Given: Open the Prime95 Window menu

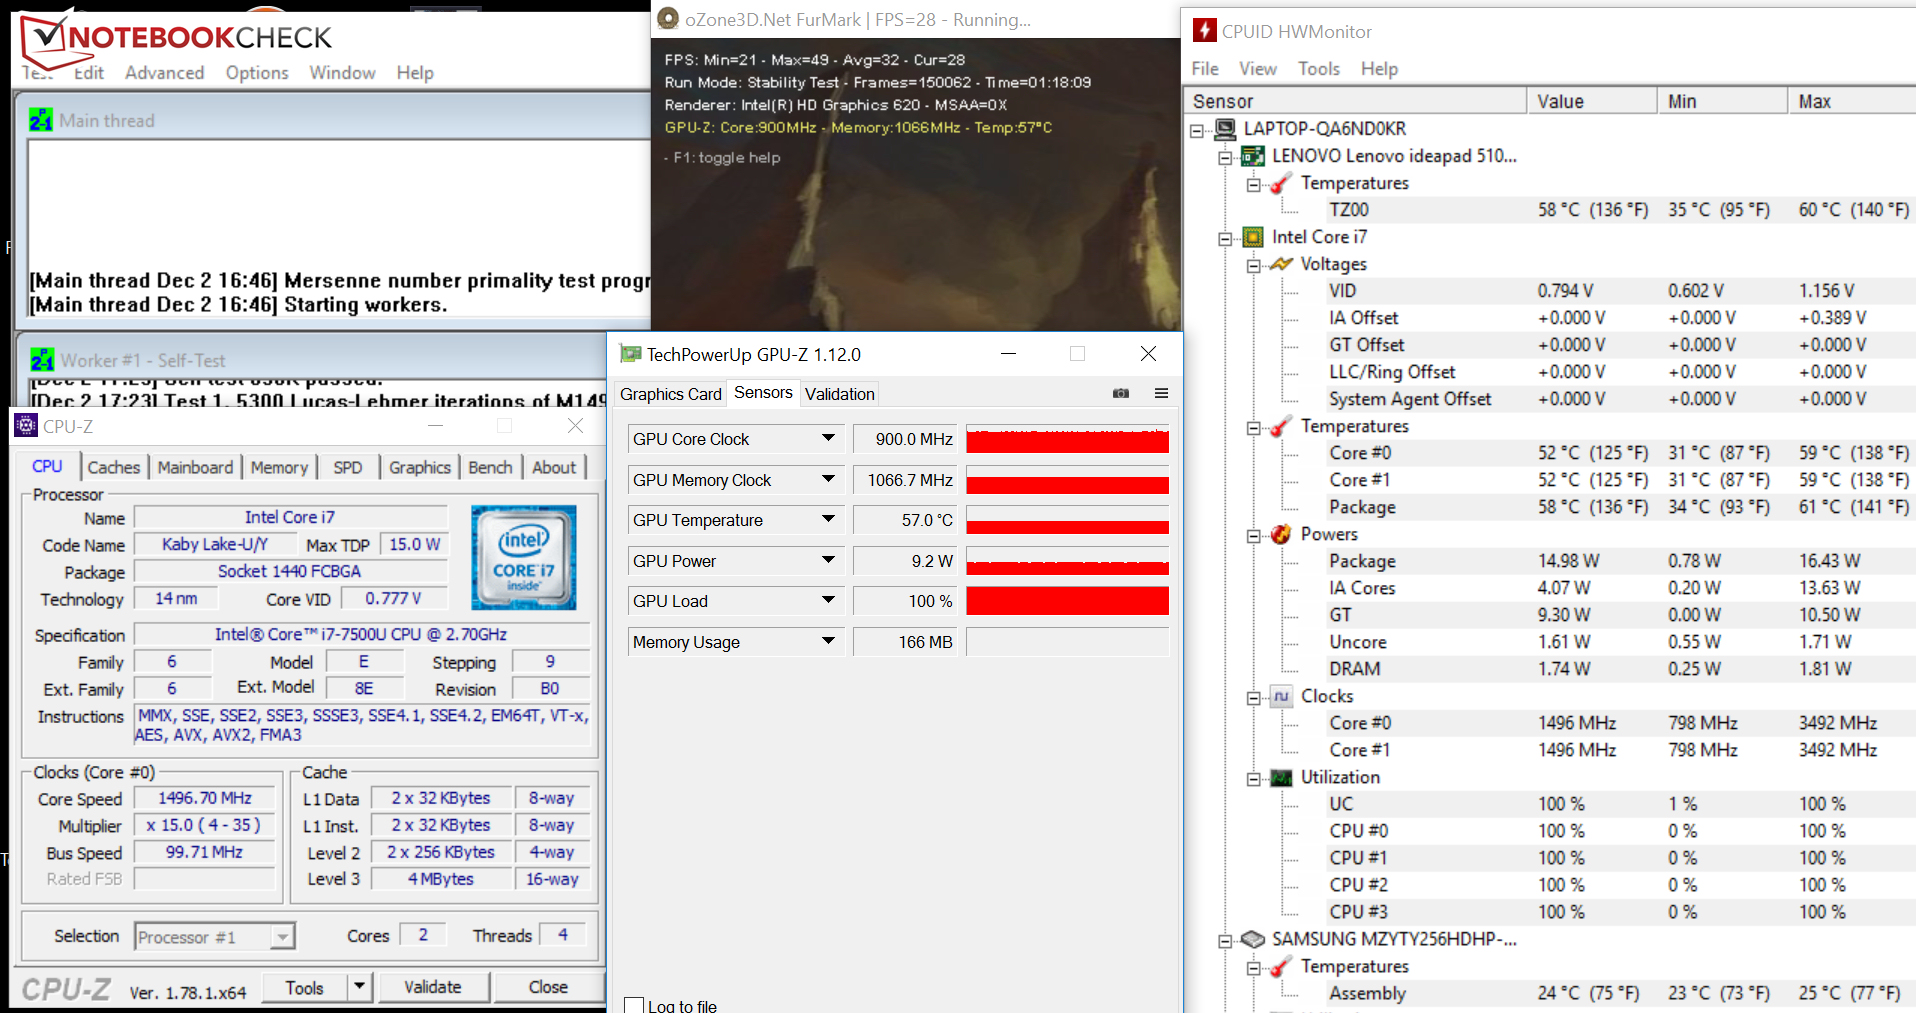Looking at the screenshot, I should tap(342, 72).
